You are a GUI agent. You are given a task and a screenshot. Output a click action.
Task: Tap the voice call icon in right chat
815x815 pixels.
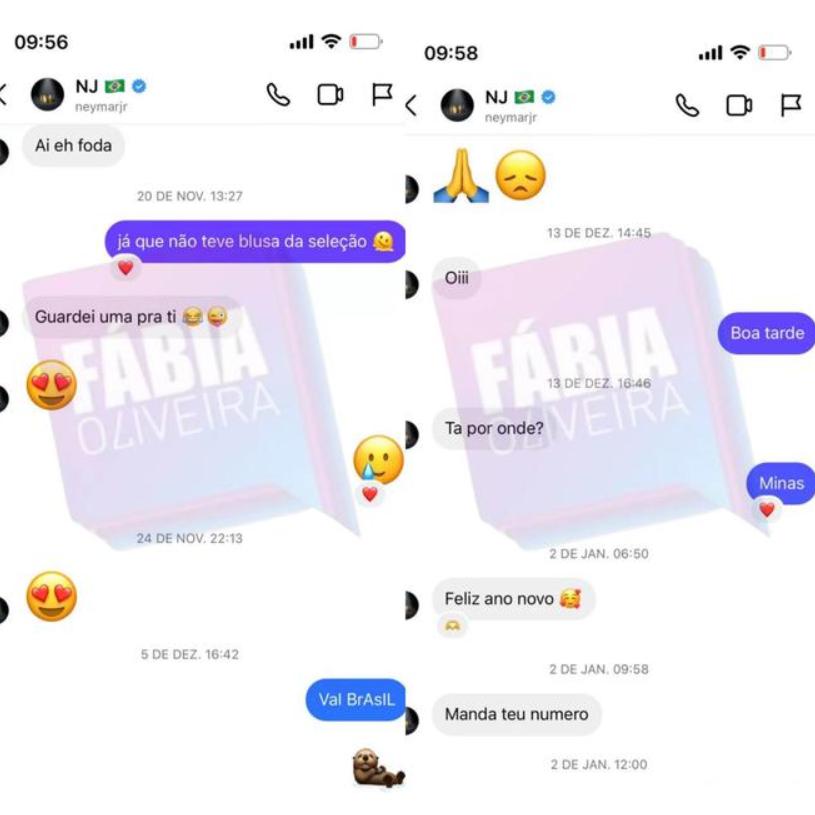pyautogui.click(x=687, y=106)
